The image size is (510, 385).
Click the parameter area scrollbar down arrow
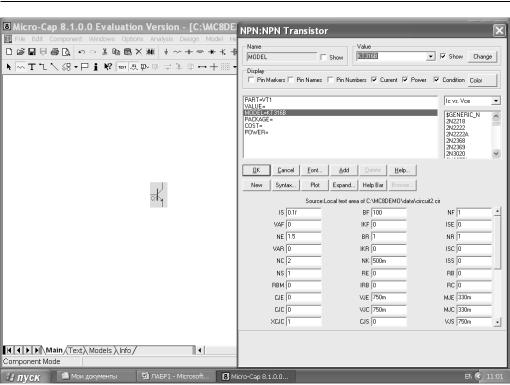pyautogui.click(x=497, y=322)
